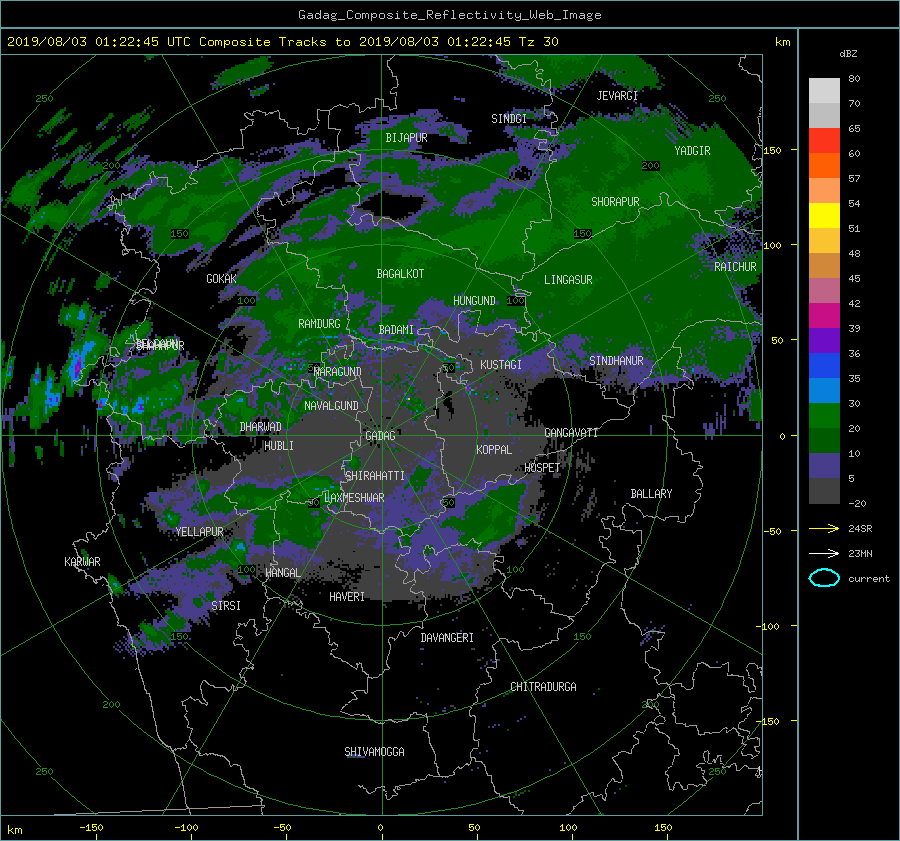Click the DAVANGERI label
This screenshot has width=900, height=841.
(x=447, y=638)
